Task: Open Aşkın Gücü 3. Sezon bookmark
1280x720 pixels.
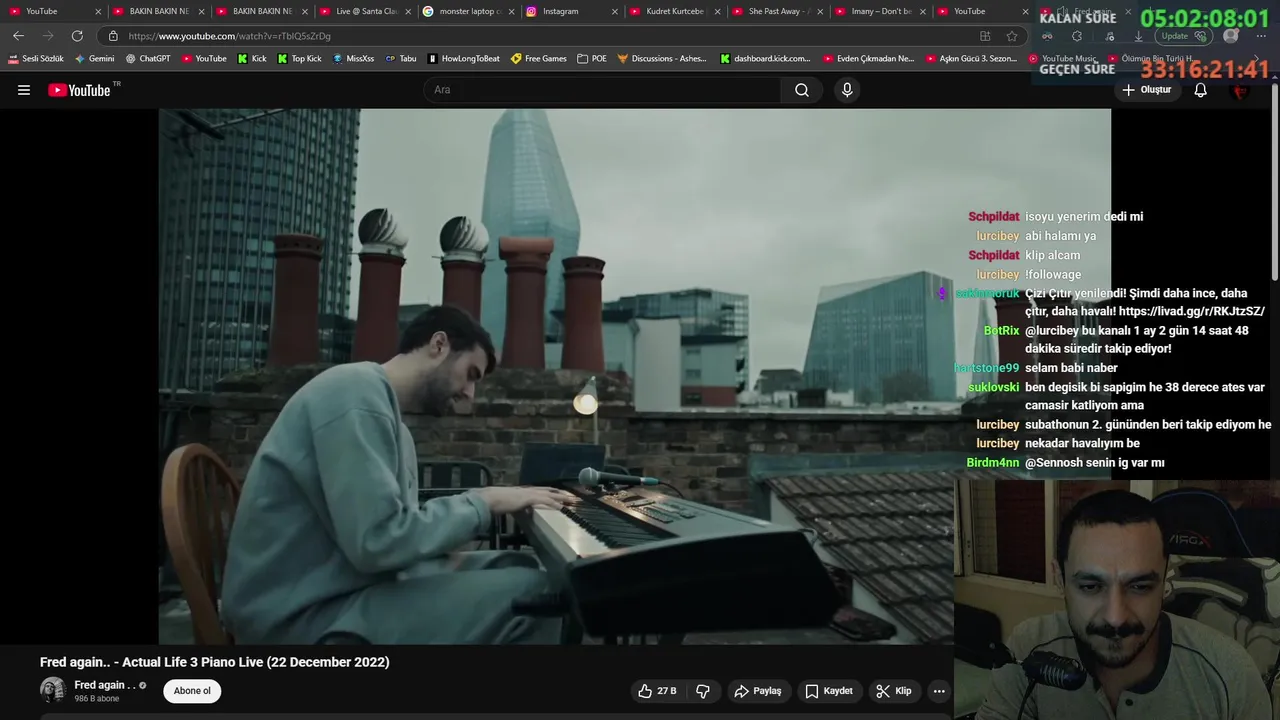Action: 970,59
